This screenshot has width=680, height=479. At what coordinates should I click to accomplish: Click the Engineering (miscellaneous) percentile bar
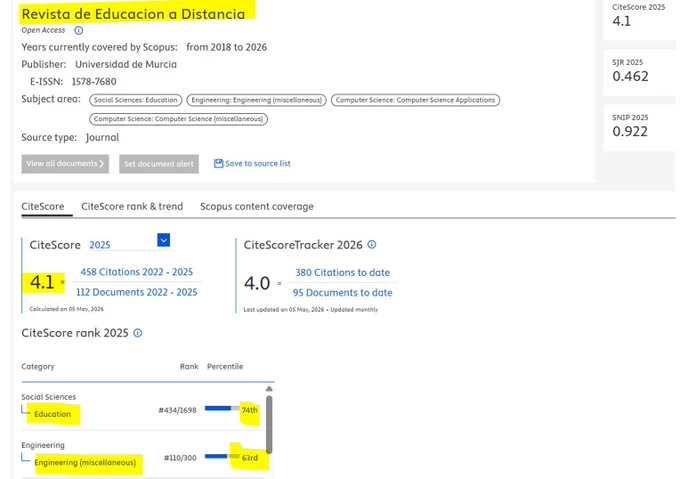(222, 456)
